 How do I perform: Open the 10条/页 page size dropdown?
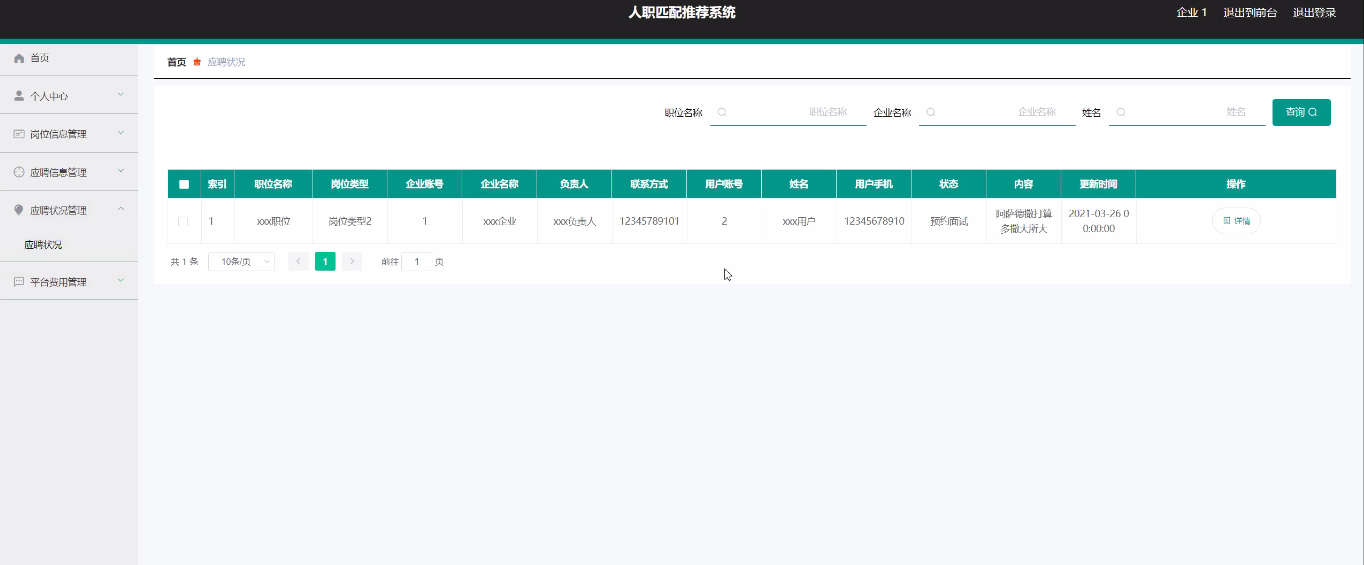pos(241,261)
